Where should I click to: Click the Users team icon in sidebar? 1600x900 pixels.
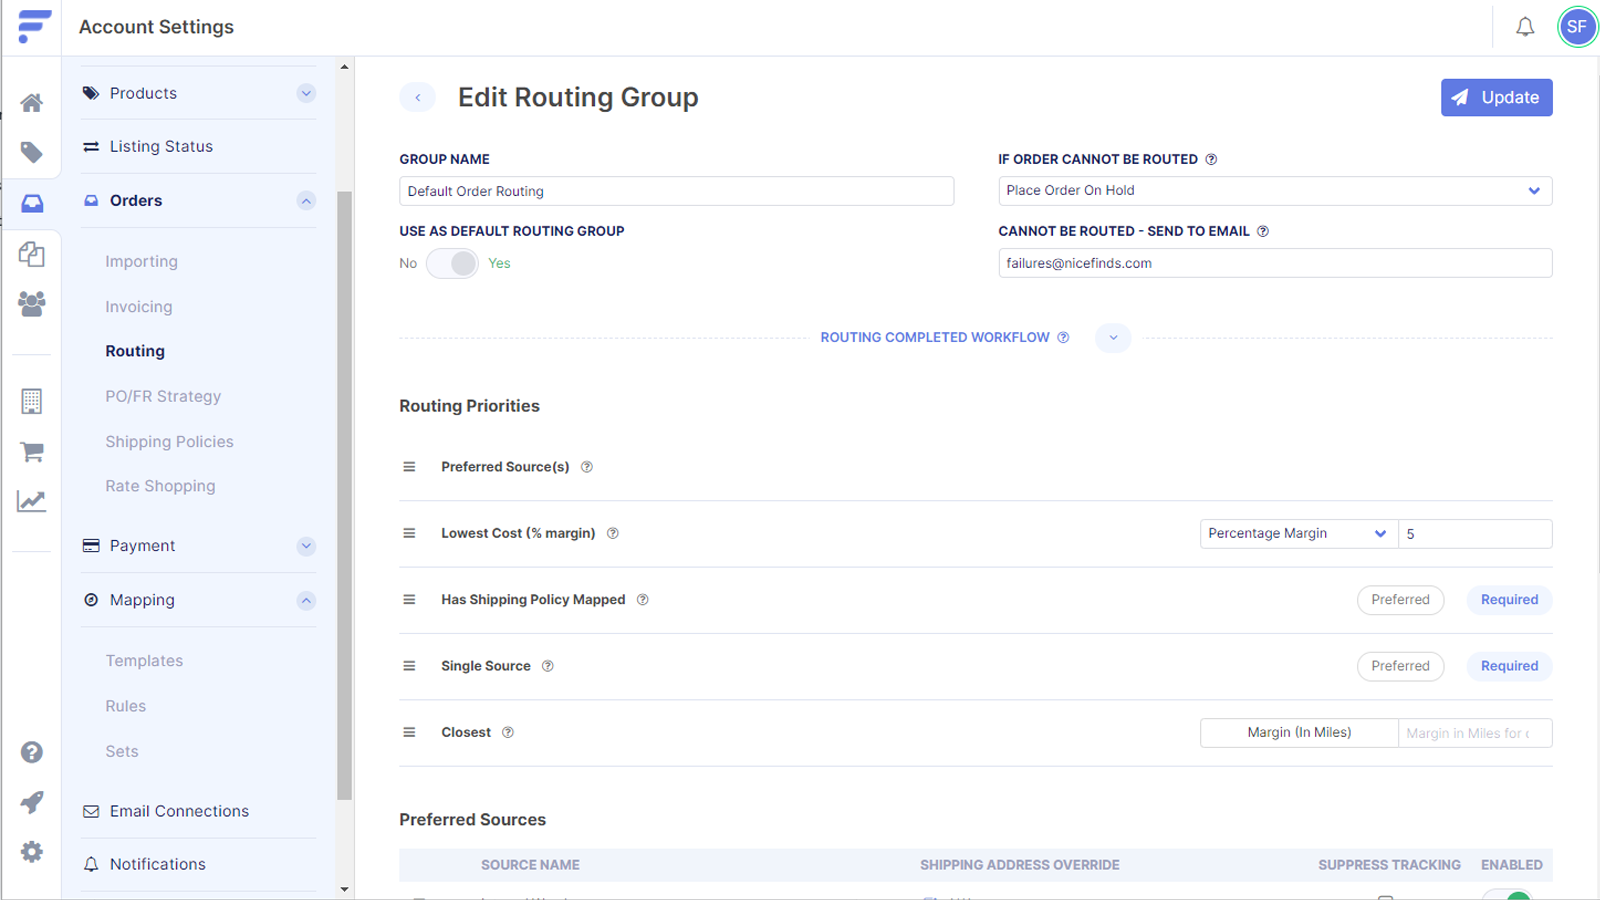[x=31, y=305]
